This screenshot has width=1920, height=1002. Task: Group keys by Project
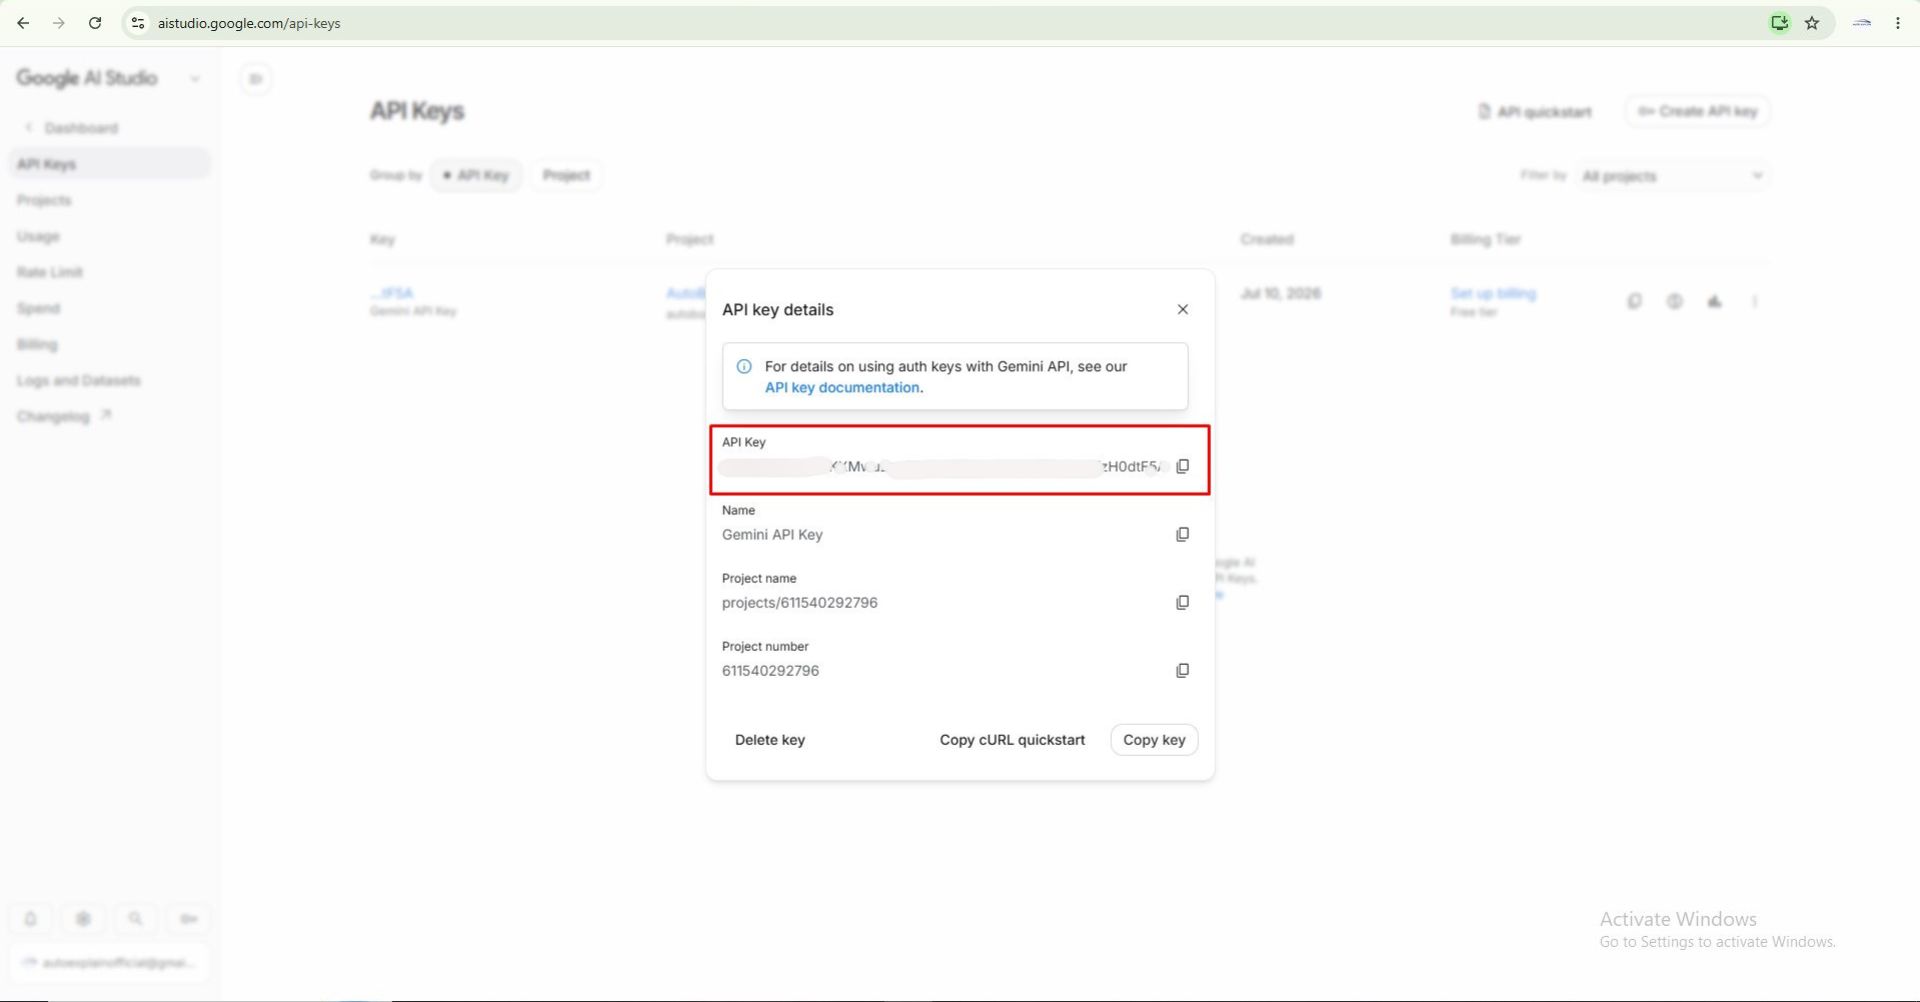[x=566, y=175]
